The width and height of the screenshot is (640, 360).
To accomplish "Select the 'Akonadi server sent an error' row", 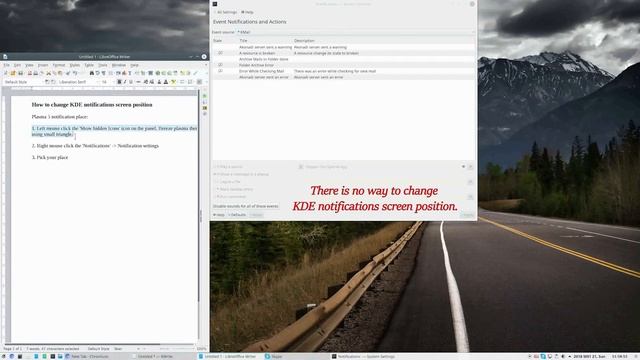I will click(343, 77).
